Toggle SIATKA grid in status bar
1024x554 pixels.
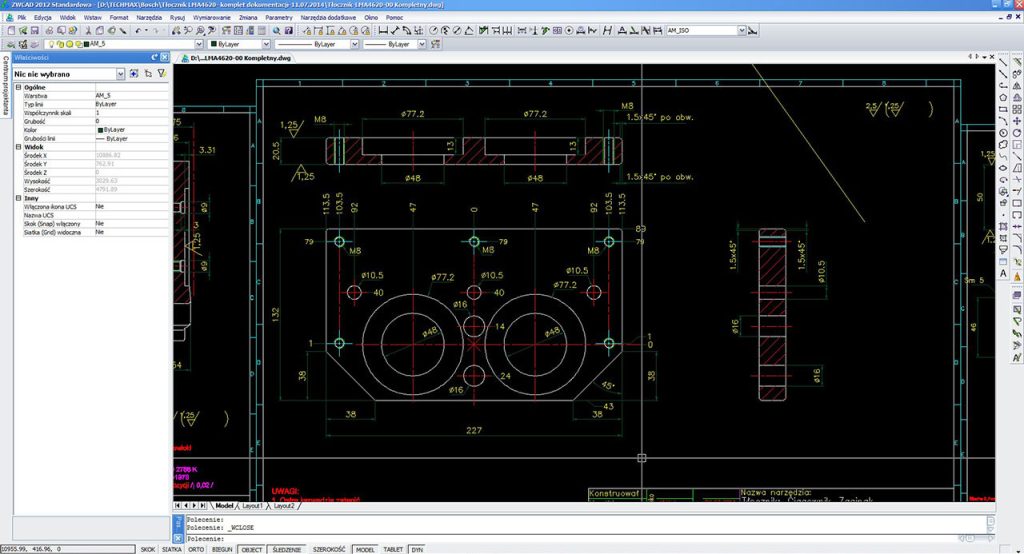(x=171, y=549)
